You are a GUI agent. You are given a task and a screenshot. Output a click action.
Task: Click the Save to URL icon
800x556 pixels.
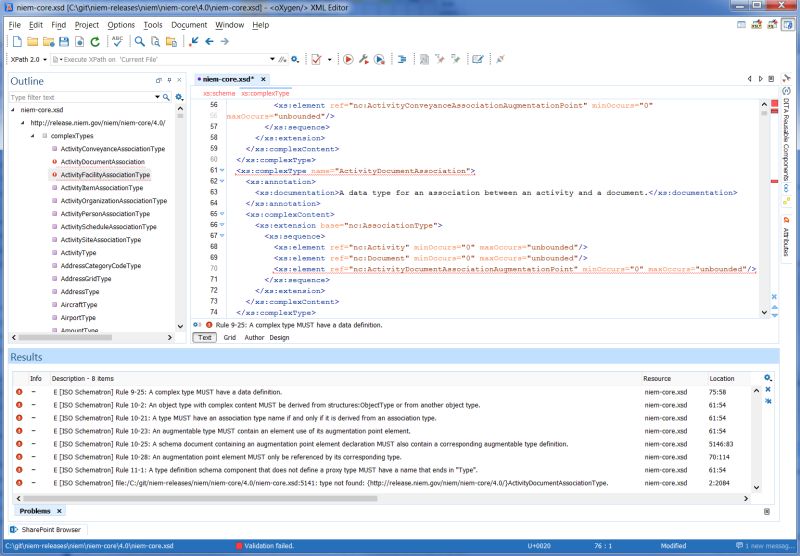coord(80,42)
